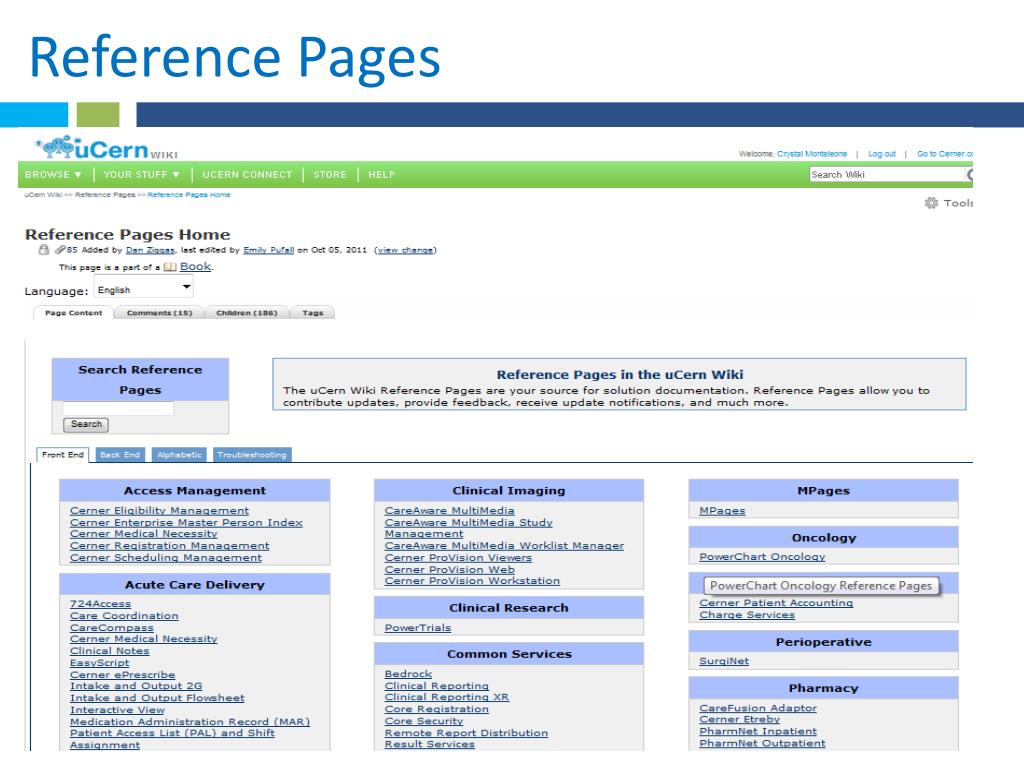Click the attachments paperclip icon
This screenshot has width=1024, height=768.
(60, 249)
